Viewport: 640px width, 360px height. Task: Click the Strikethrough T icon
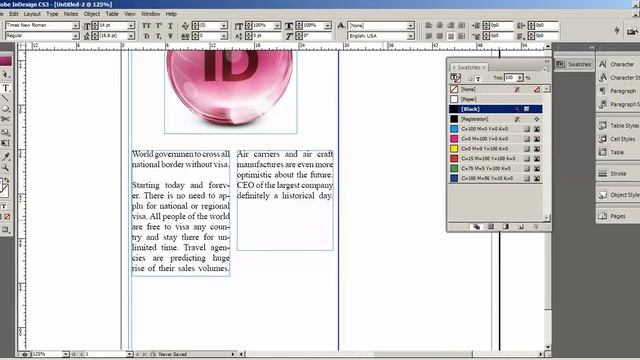coord(170,36)
